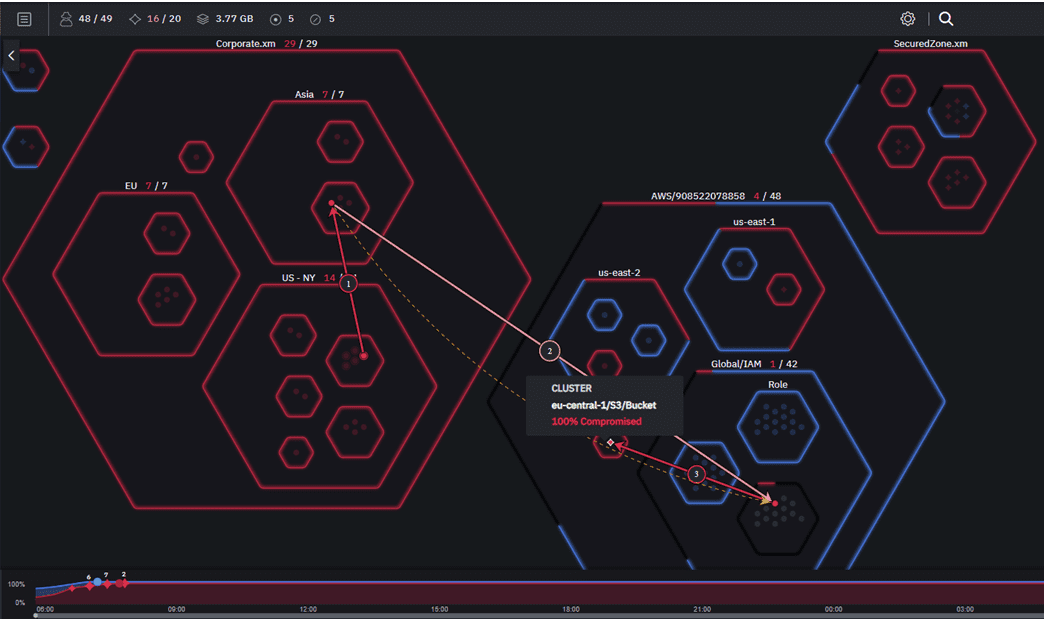Click the 3.77 GB data layers icon
The height and width of the screenshot is (619, 1044).
click(x=204, y=18)
